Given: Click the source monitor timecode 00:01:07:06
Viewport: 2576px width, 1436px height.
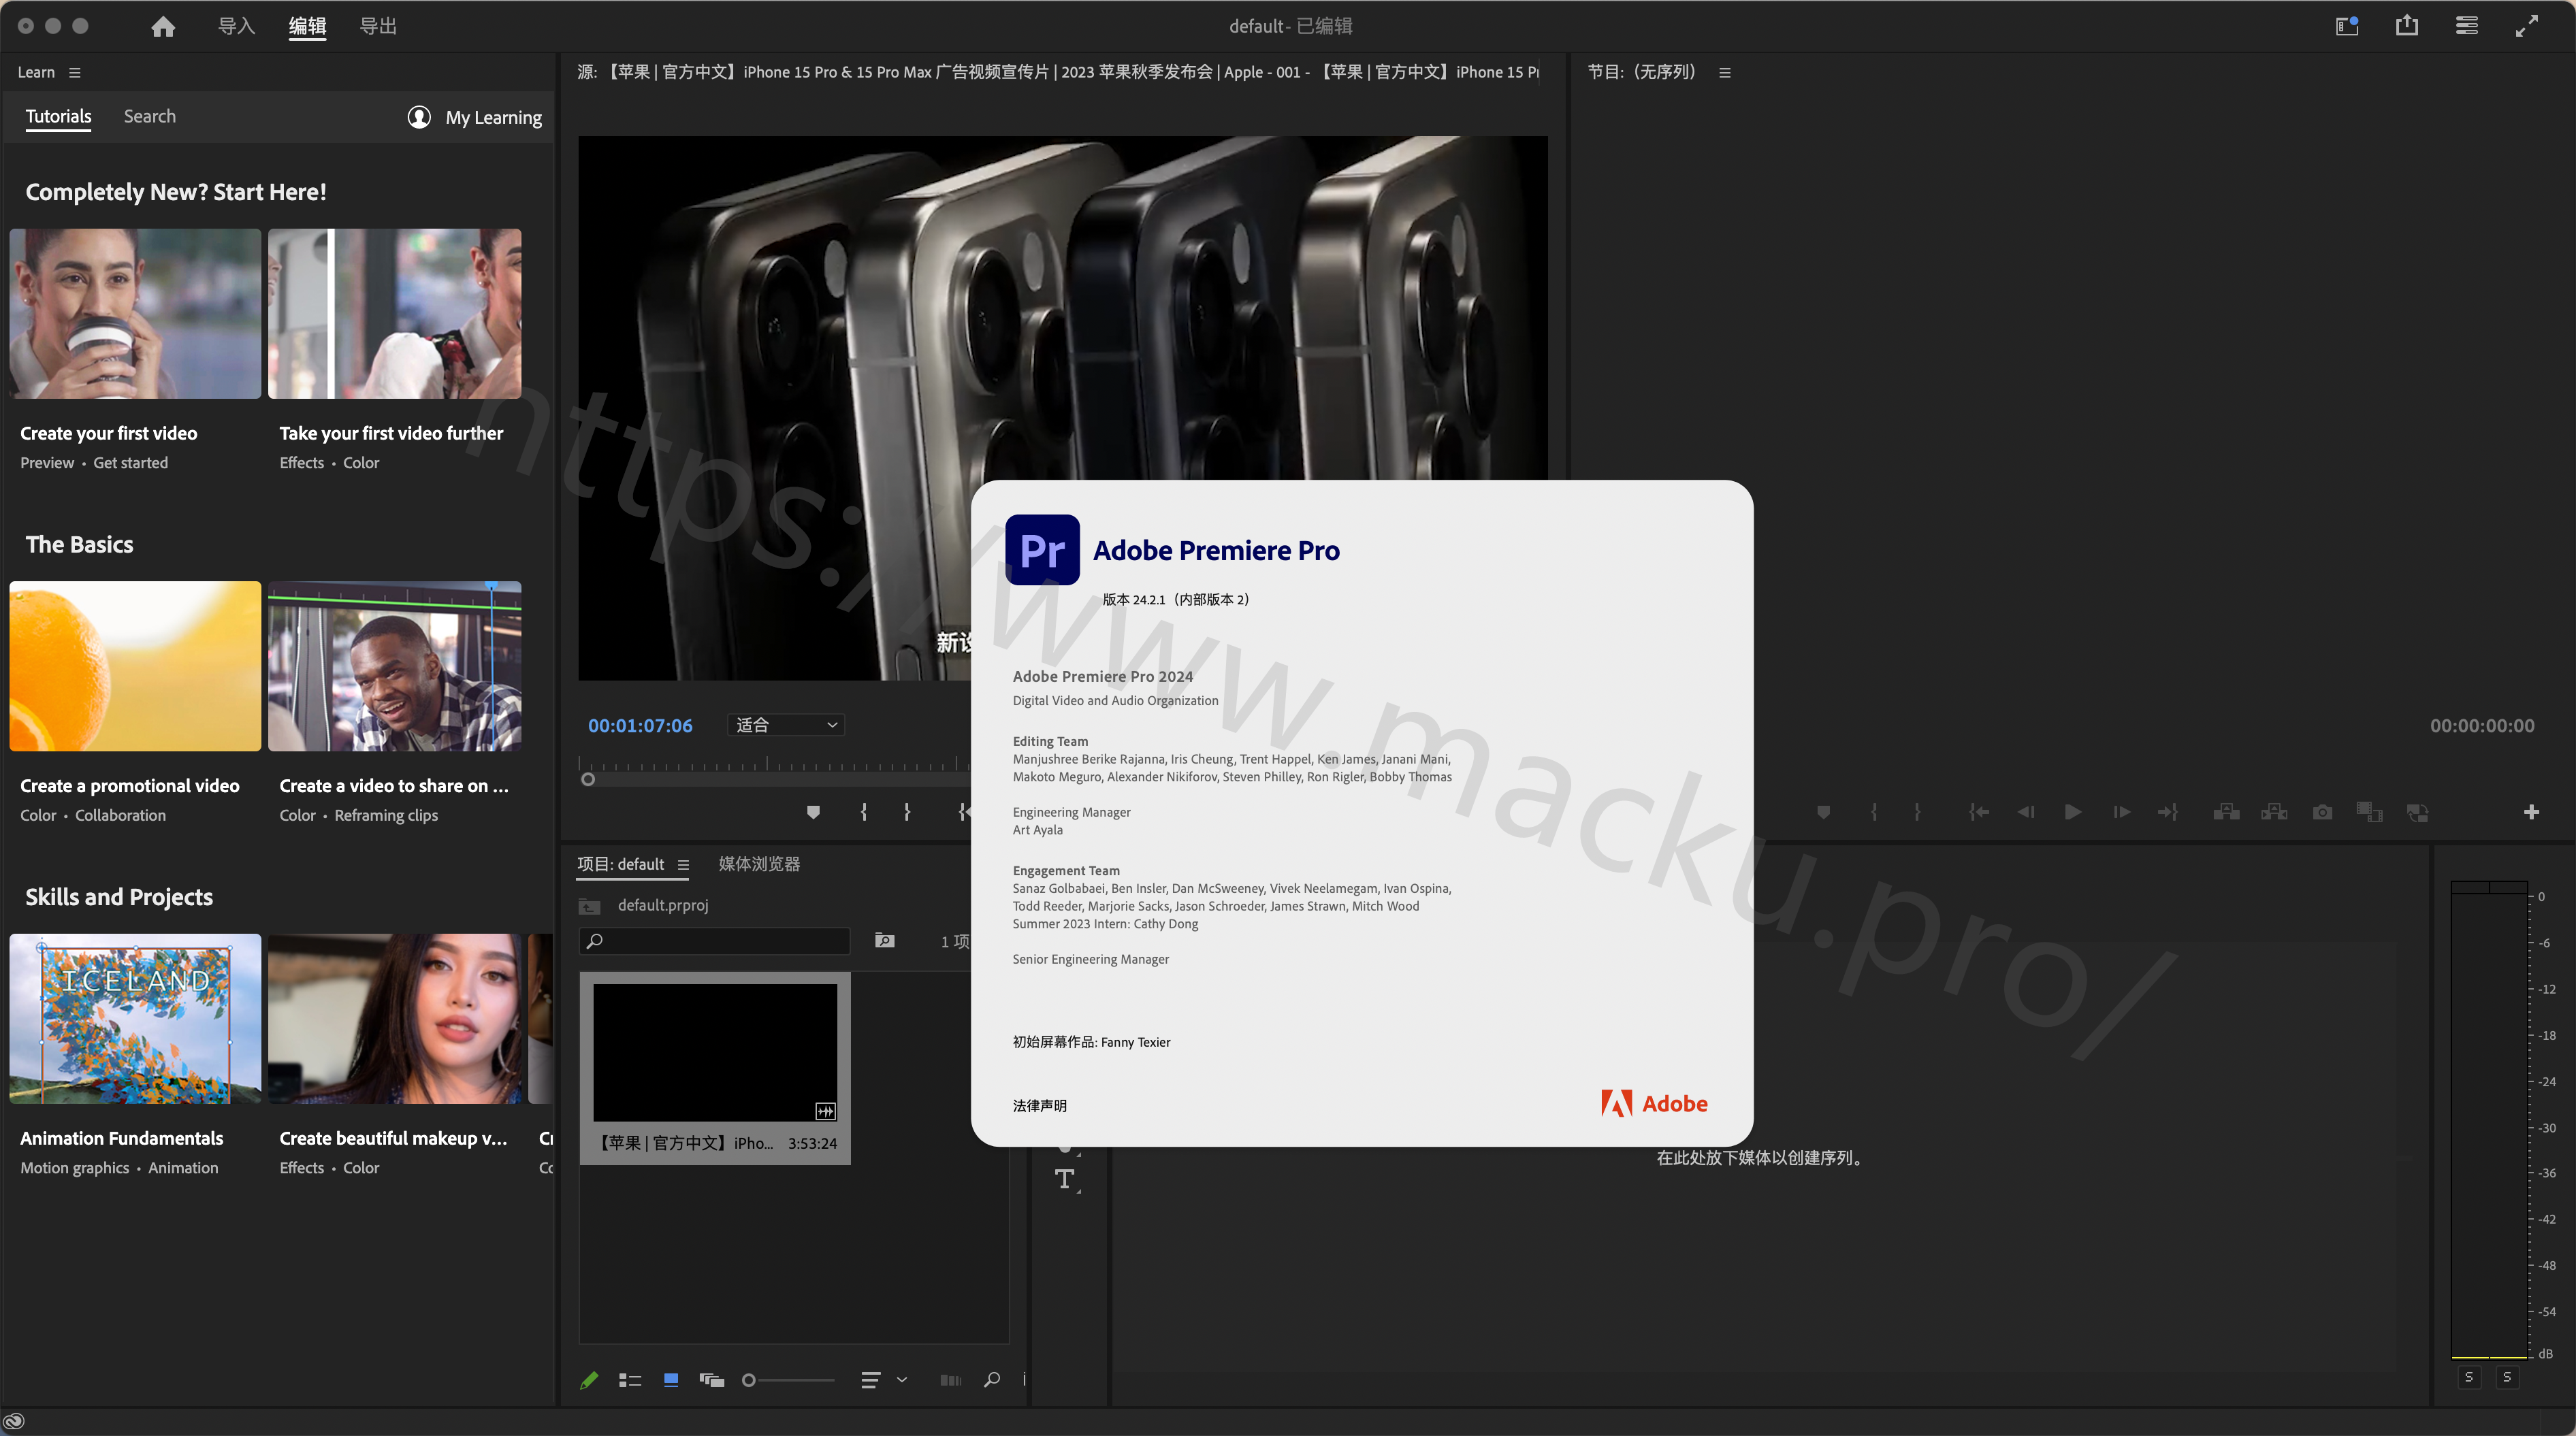Looking at the screenshot, I should click(640, 725).
